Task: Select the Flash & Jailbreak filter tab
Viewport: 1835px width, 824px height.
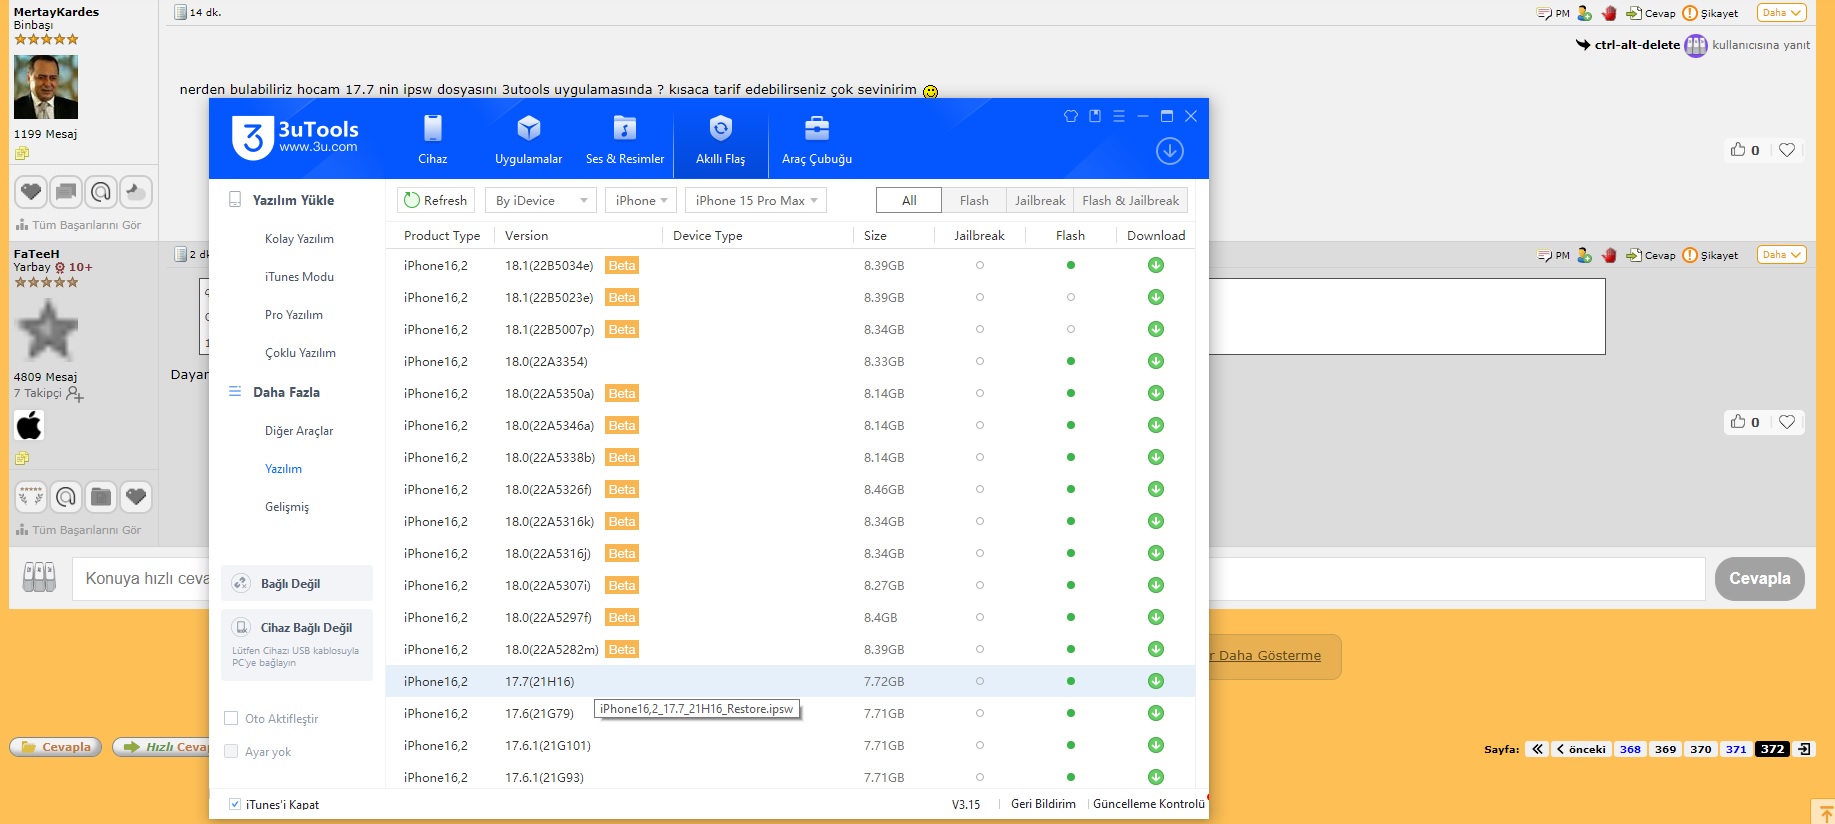Action: pyautogui.click(x=1130, y=200)
